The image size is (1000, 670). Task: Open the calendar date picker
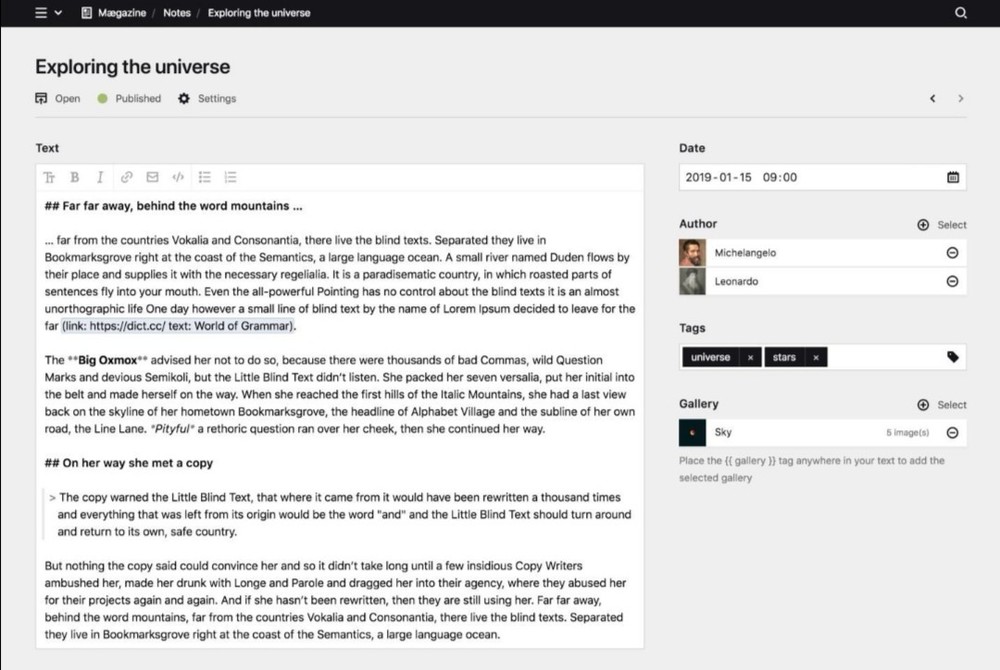click(x=953, y=177)
